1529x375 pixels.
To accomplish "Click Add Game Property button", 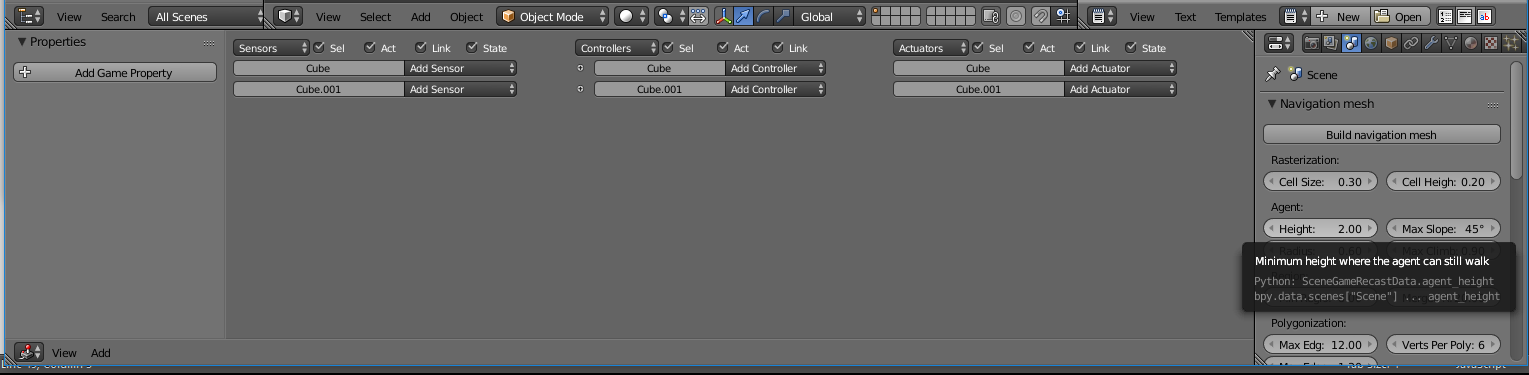I will click(x=115, y=73).
